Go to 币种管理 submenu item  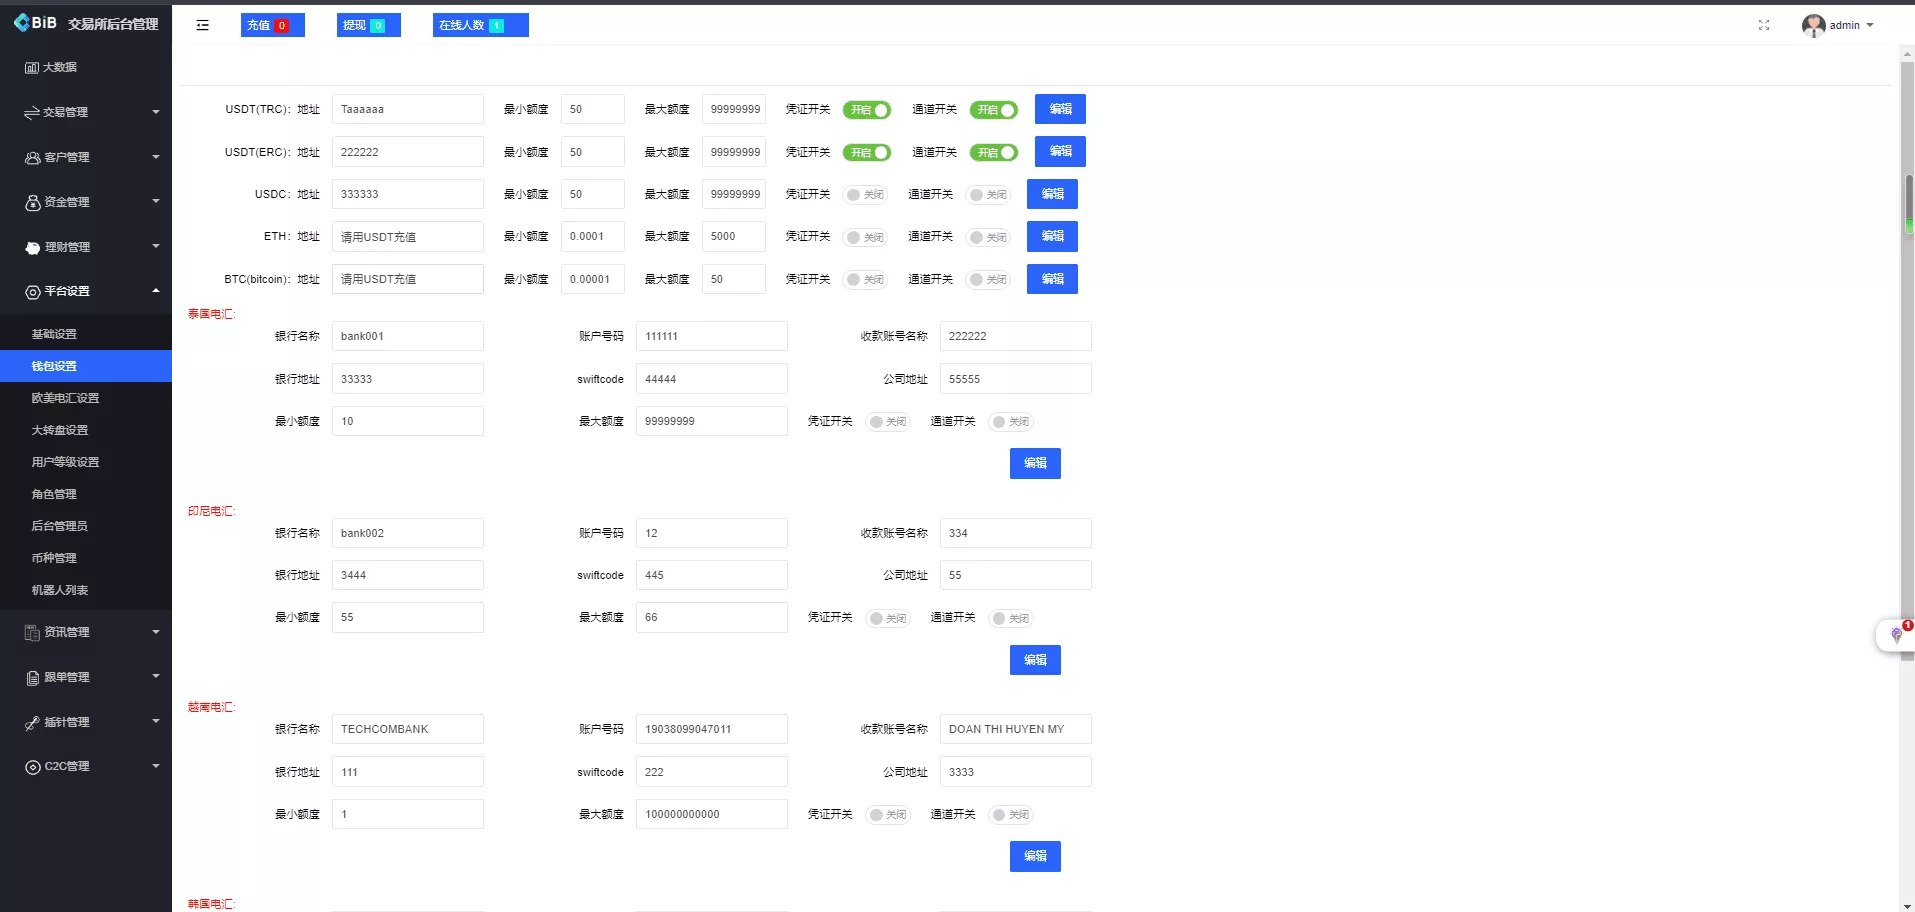(x=54, y=558)
